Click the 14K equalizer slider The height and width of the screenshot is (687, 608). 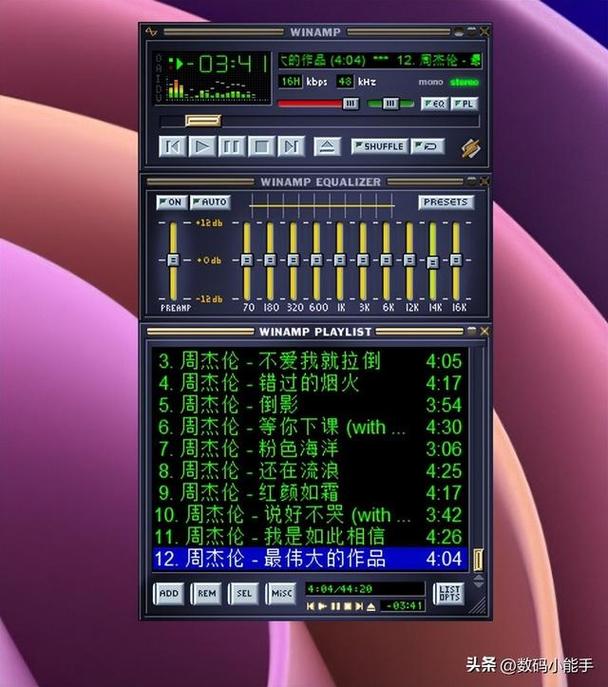433,261
